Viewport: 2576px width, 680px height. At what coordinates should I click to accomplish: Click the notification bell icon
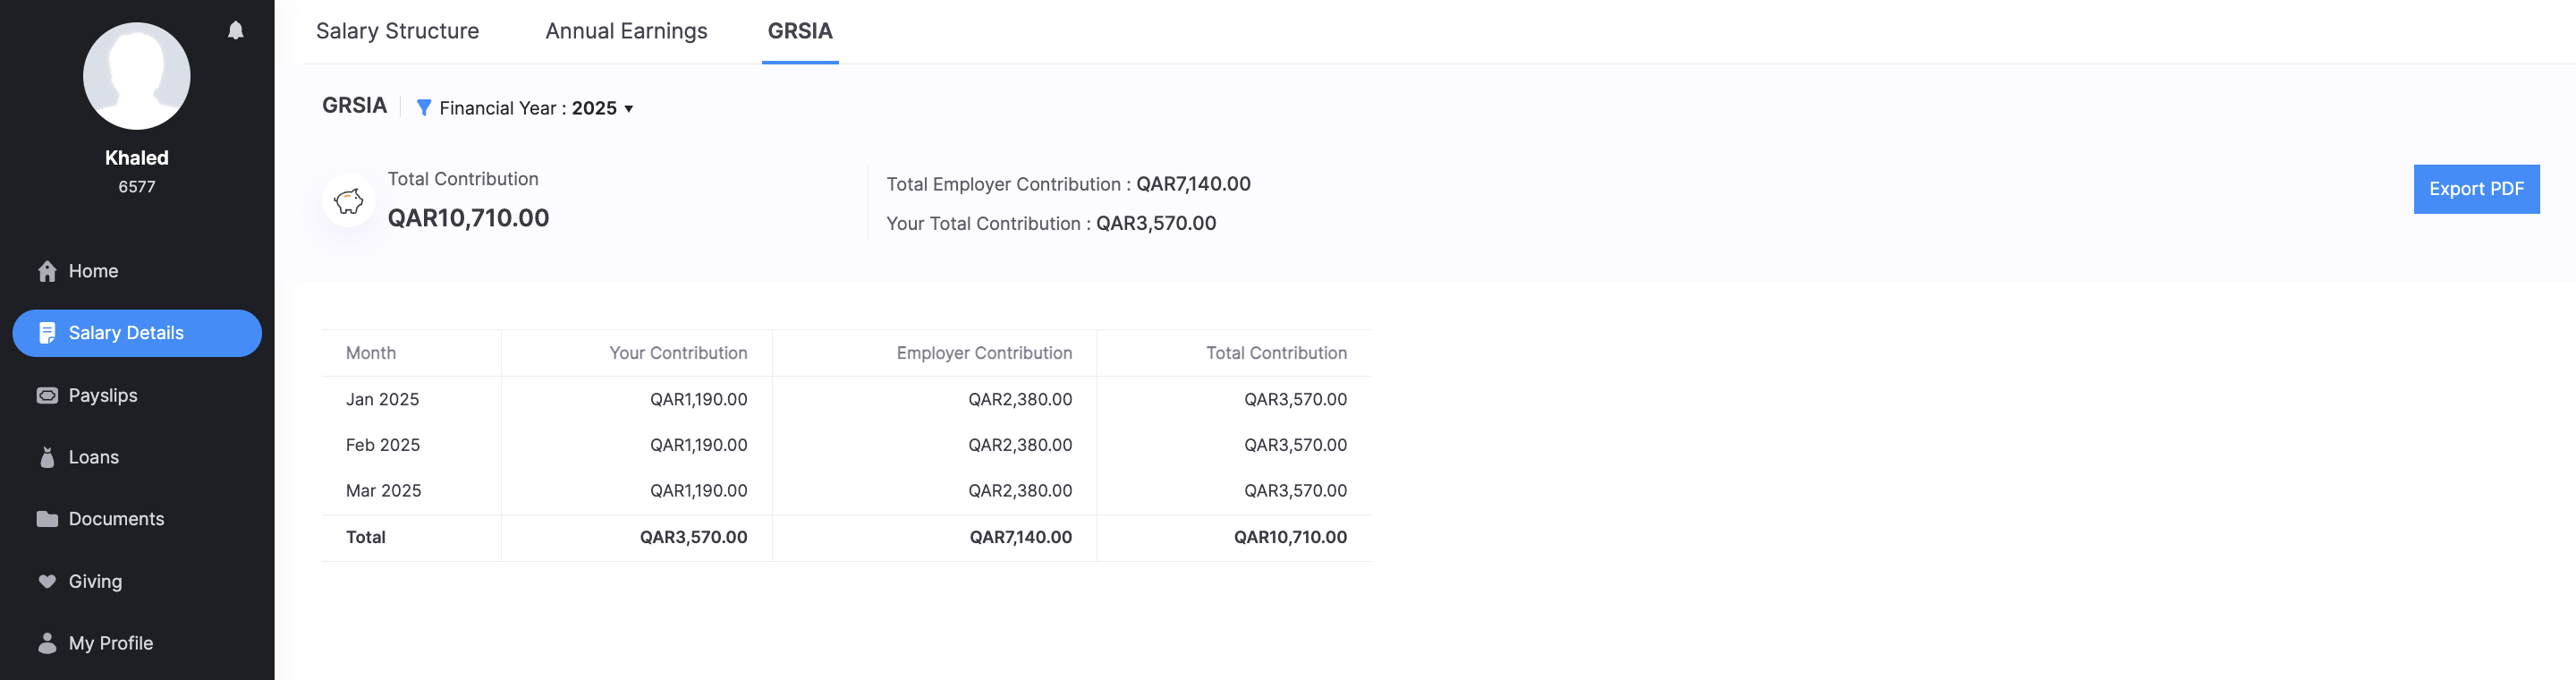tap(235, 31)
